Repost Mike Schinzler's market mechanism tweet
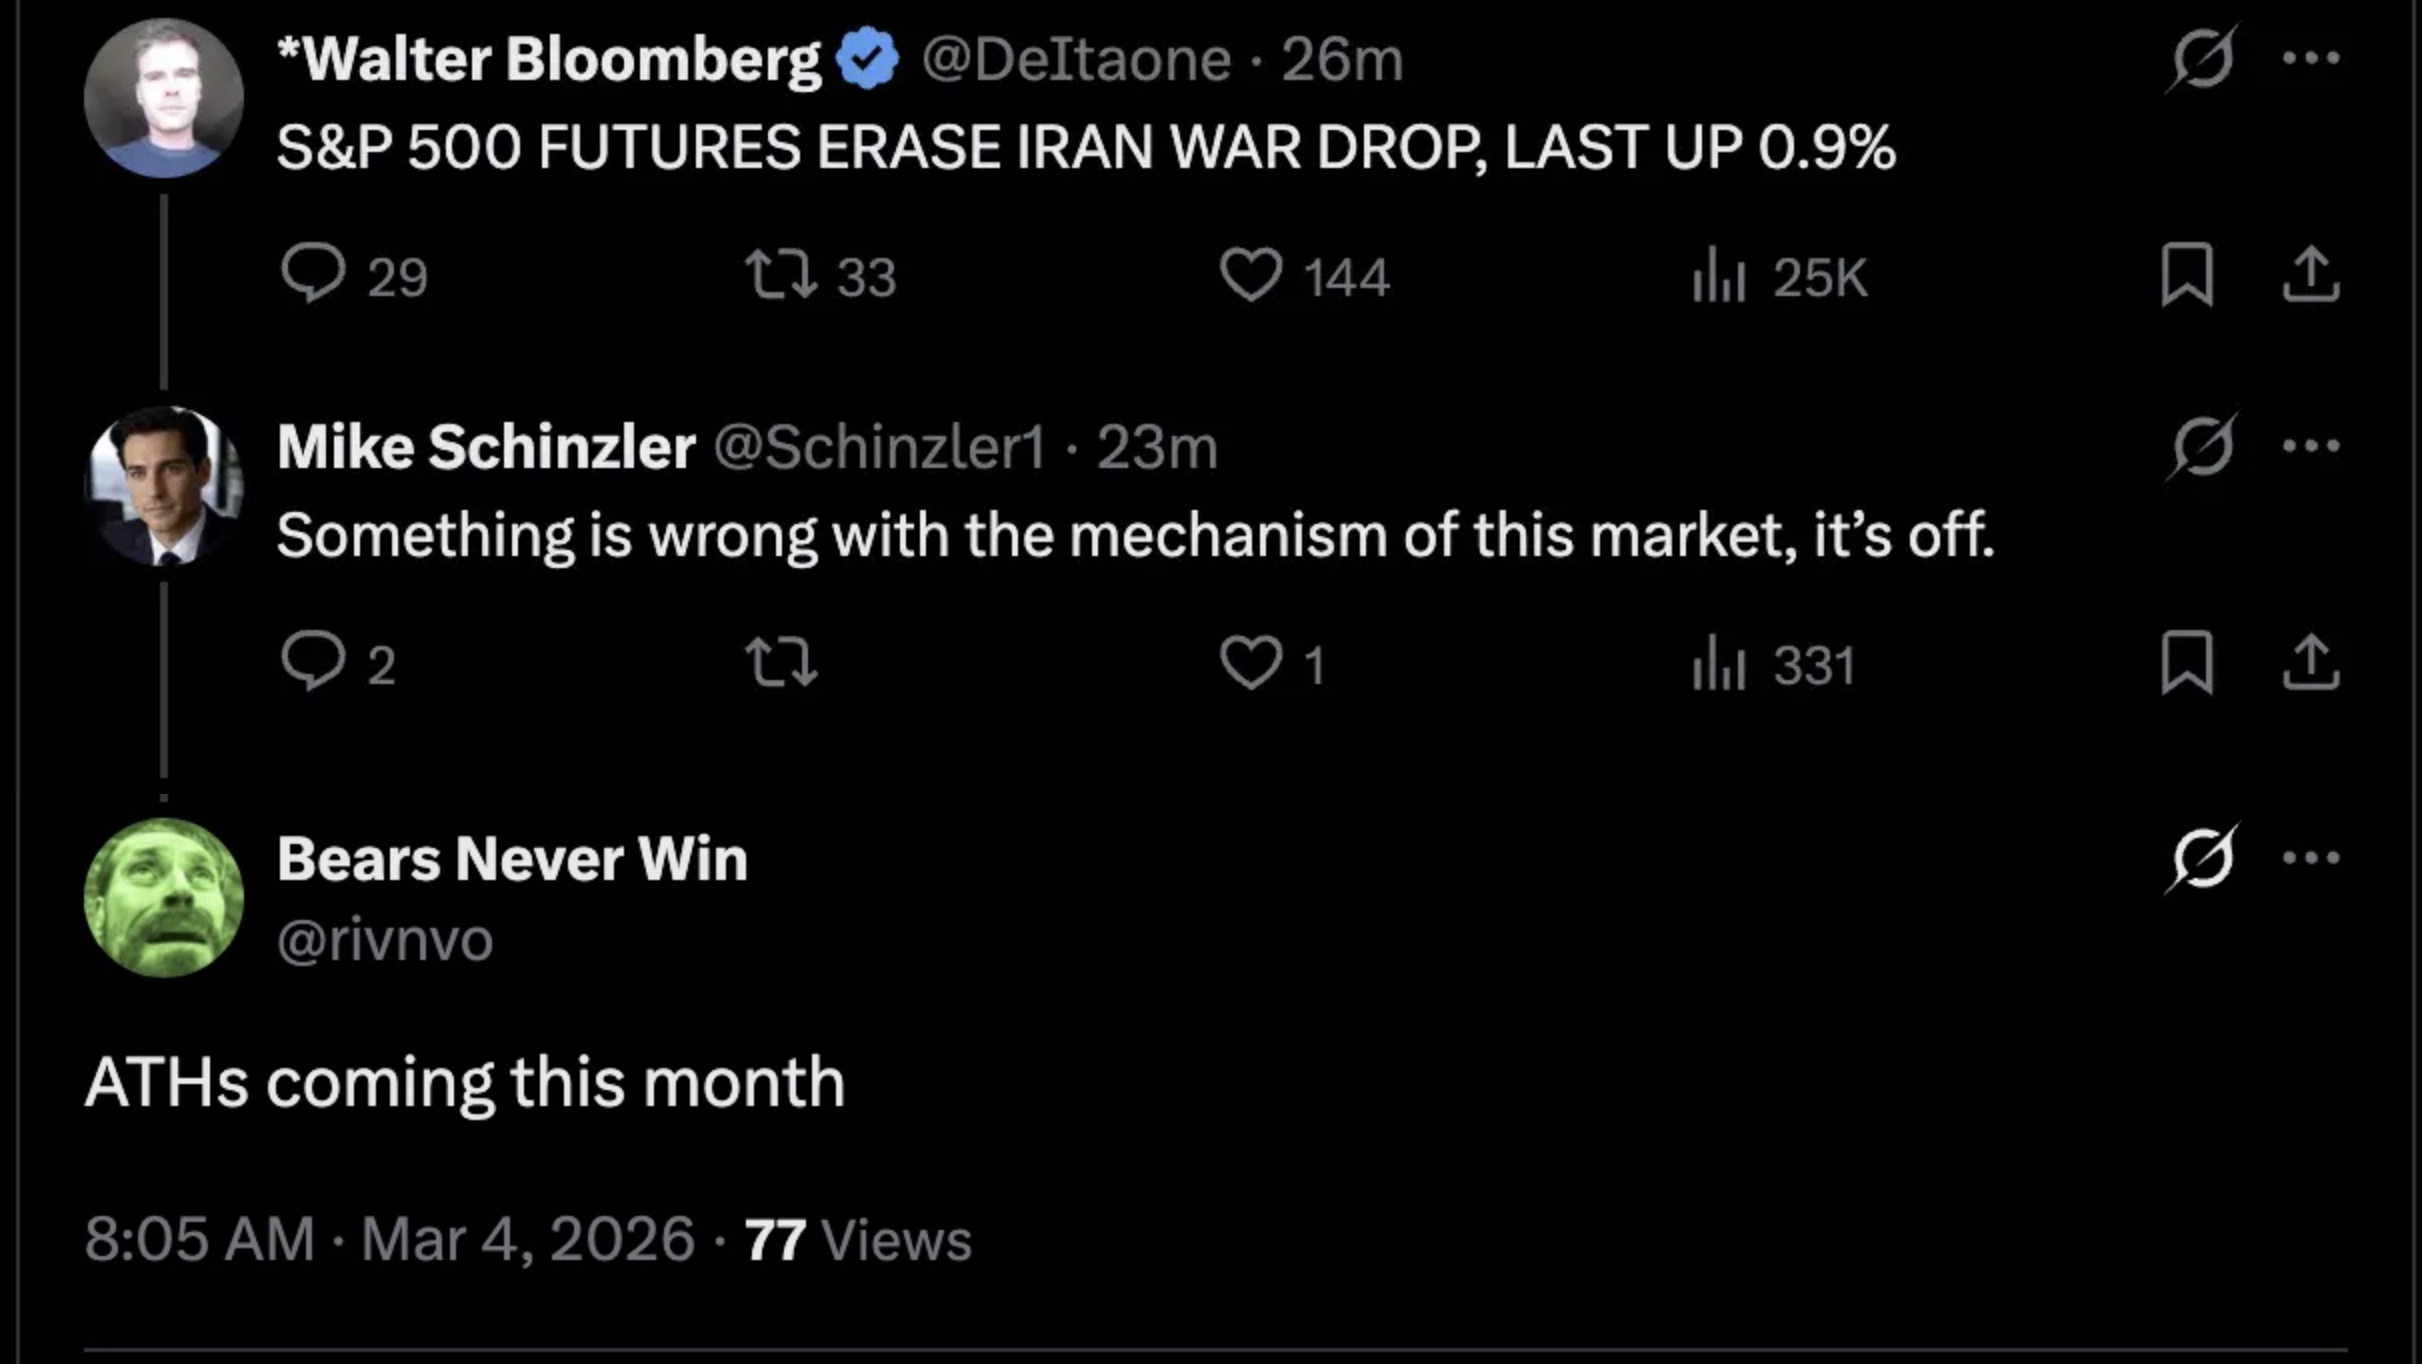This screenshot has height=1364, width=2422. [782, 663]
